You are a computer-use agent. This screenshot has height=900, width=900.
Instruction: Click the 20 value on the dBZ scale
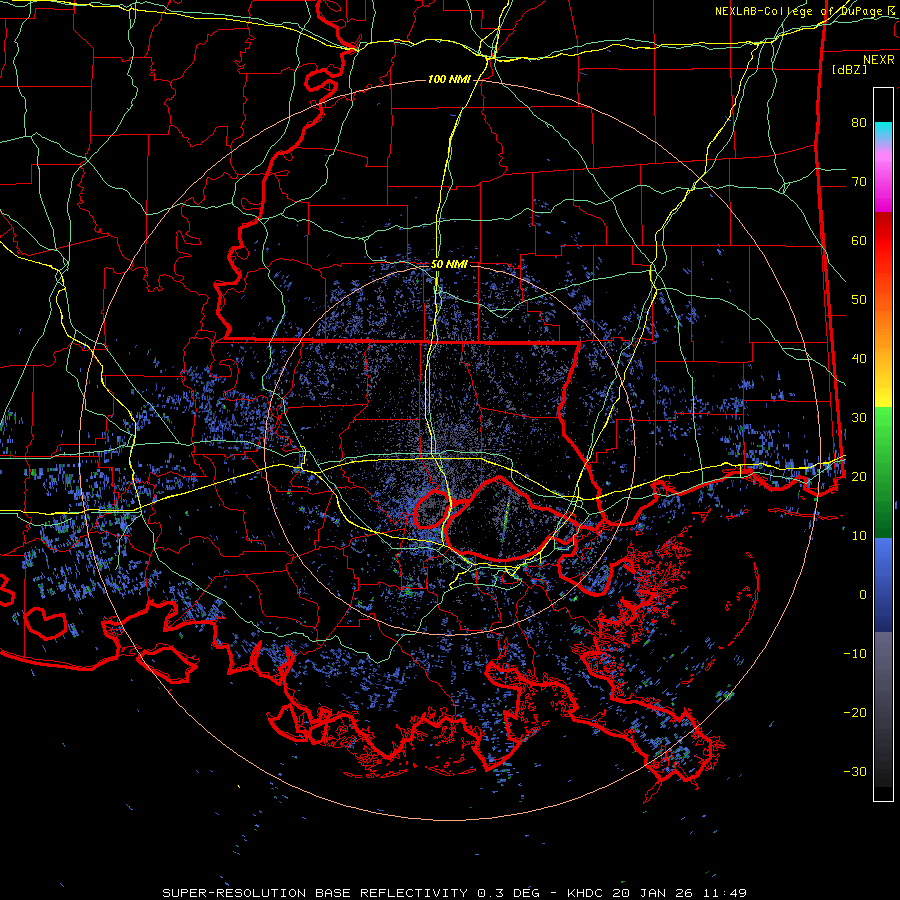click(859, 477)
